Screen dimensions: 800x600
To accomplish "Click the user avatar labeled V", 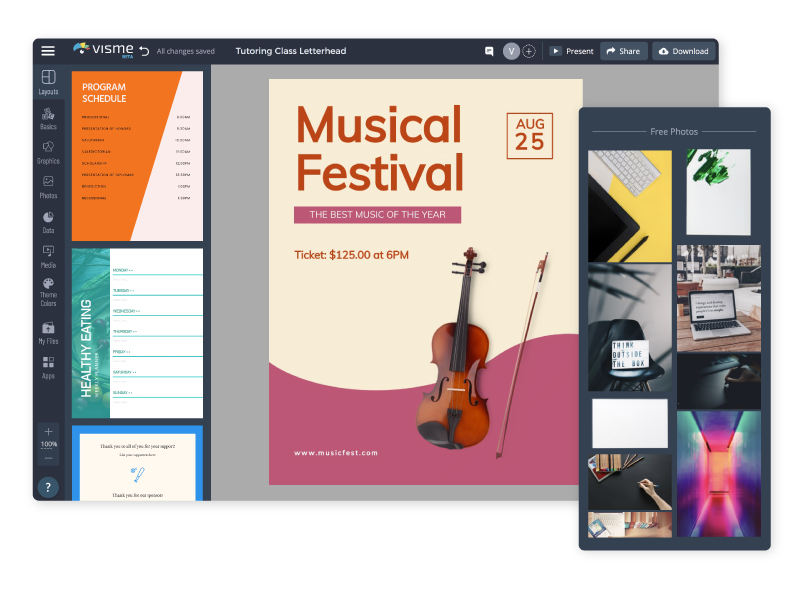I will coord(511,50).
